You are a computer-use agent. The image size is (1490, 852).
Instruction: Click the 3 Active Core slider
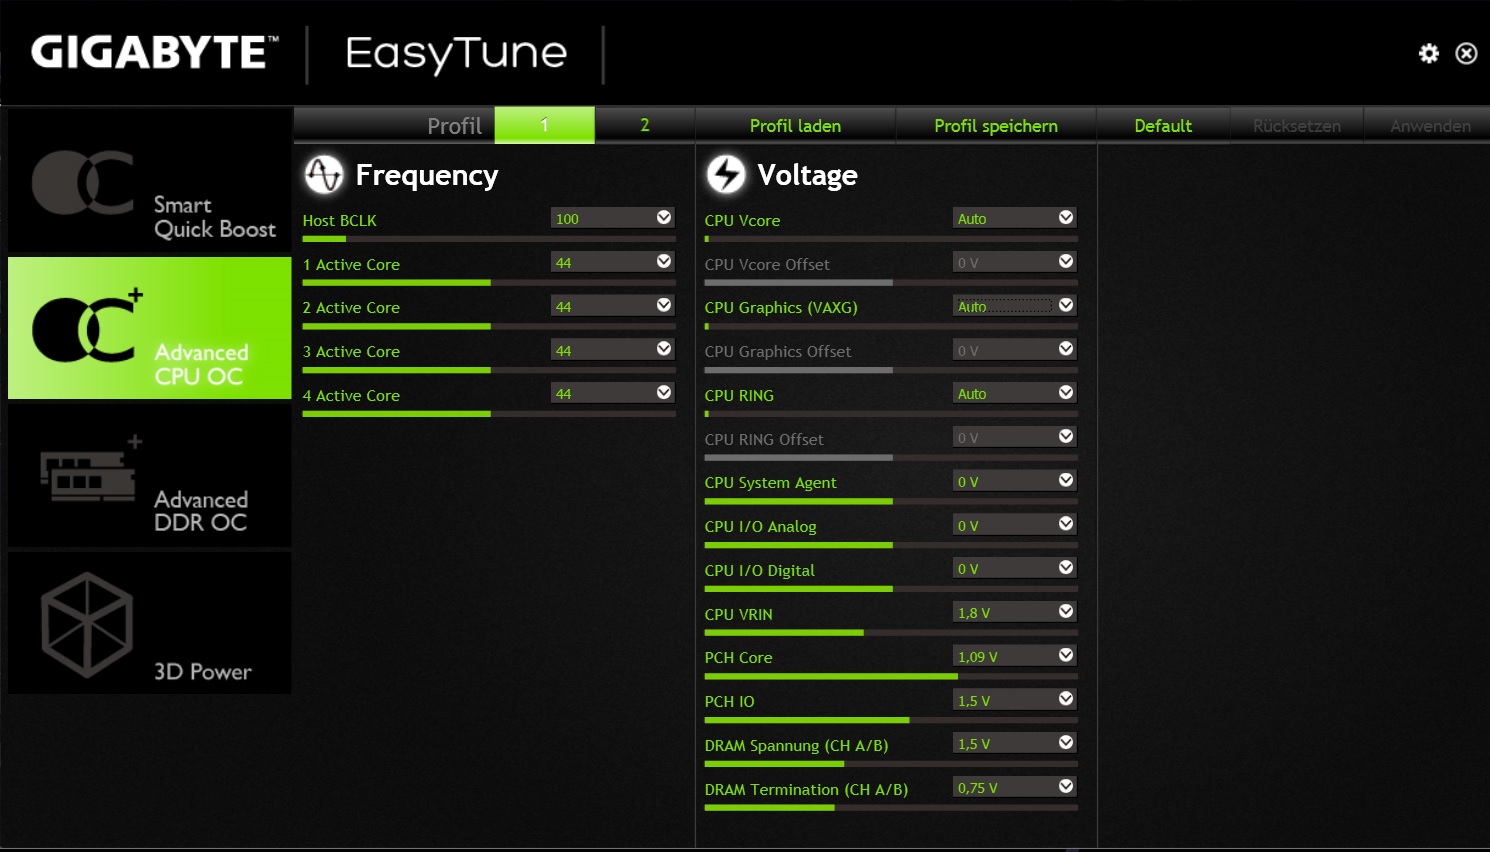(x=489, y=370)
